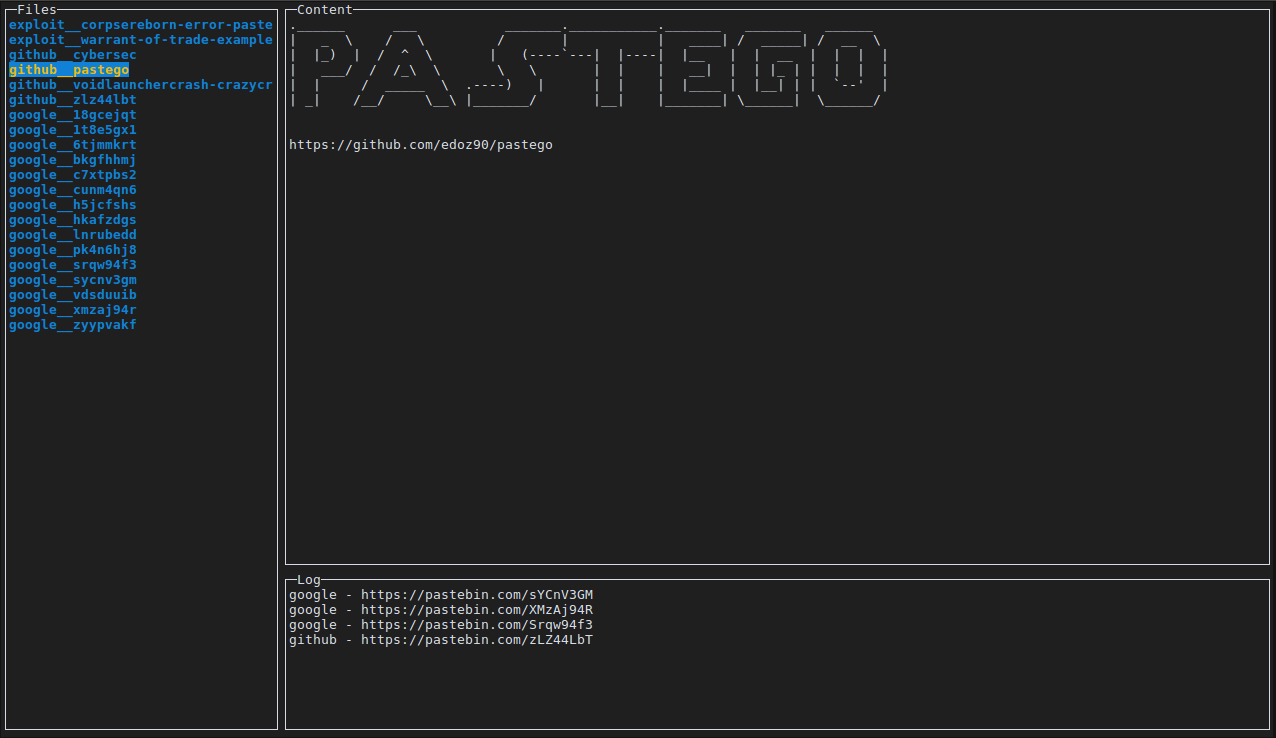
Task: Select file exploit__corpsereborn-error-paste
Action: tap(141, 25)
